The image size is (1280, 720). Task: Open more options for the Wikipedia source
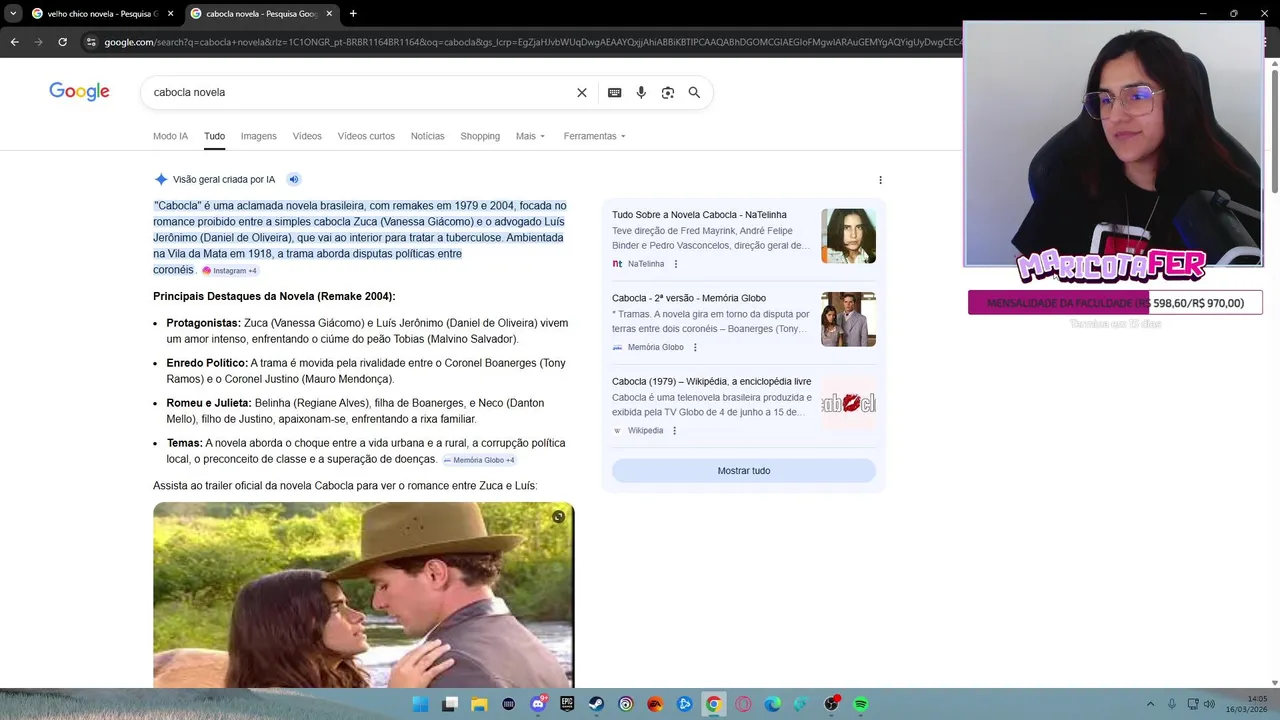674,430
